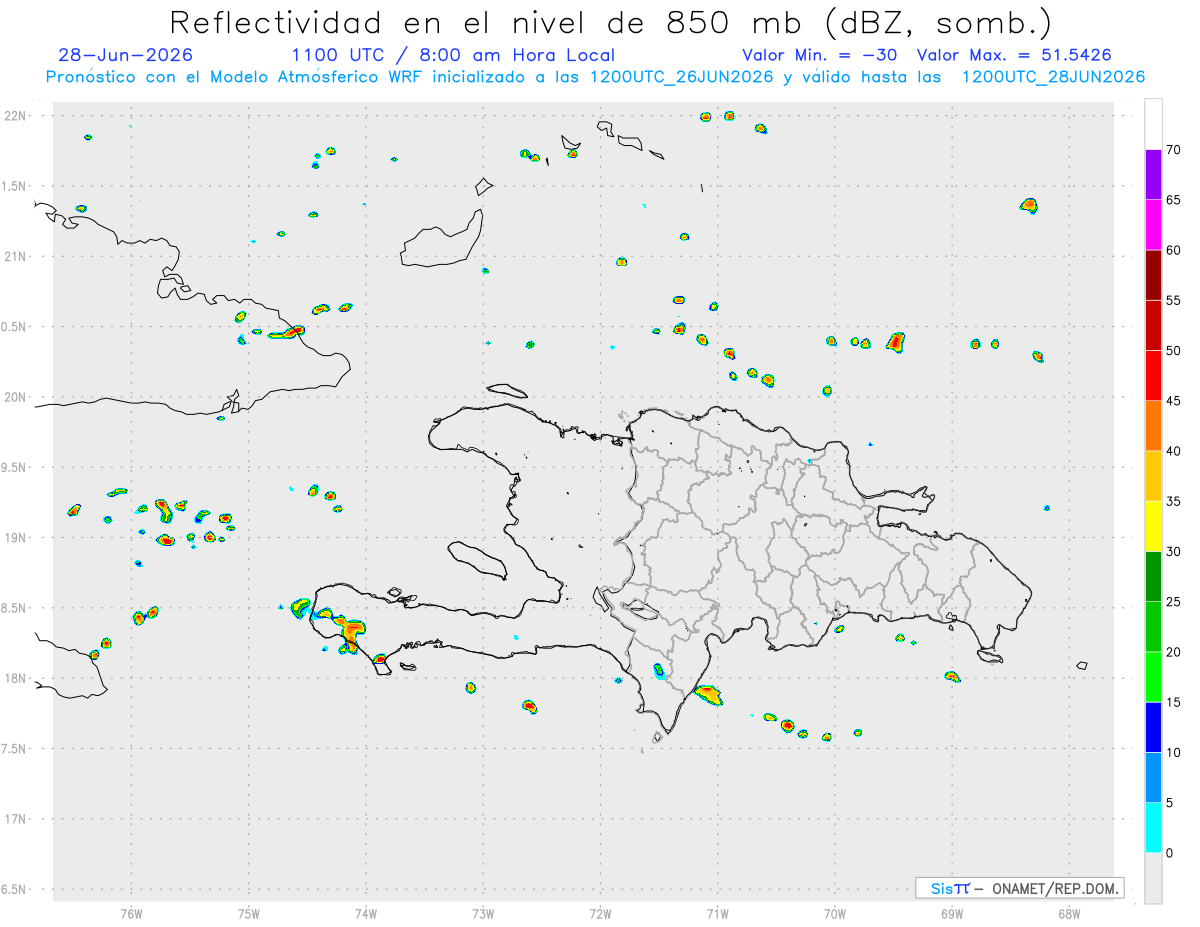Open the SisTT – ONAMET/REP.DOM. credit box
This screenshot has height=927, width=1200.
[x=1019, y=888]
